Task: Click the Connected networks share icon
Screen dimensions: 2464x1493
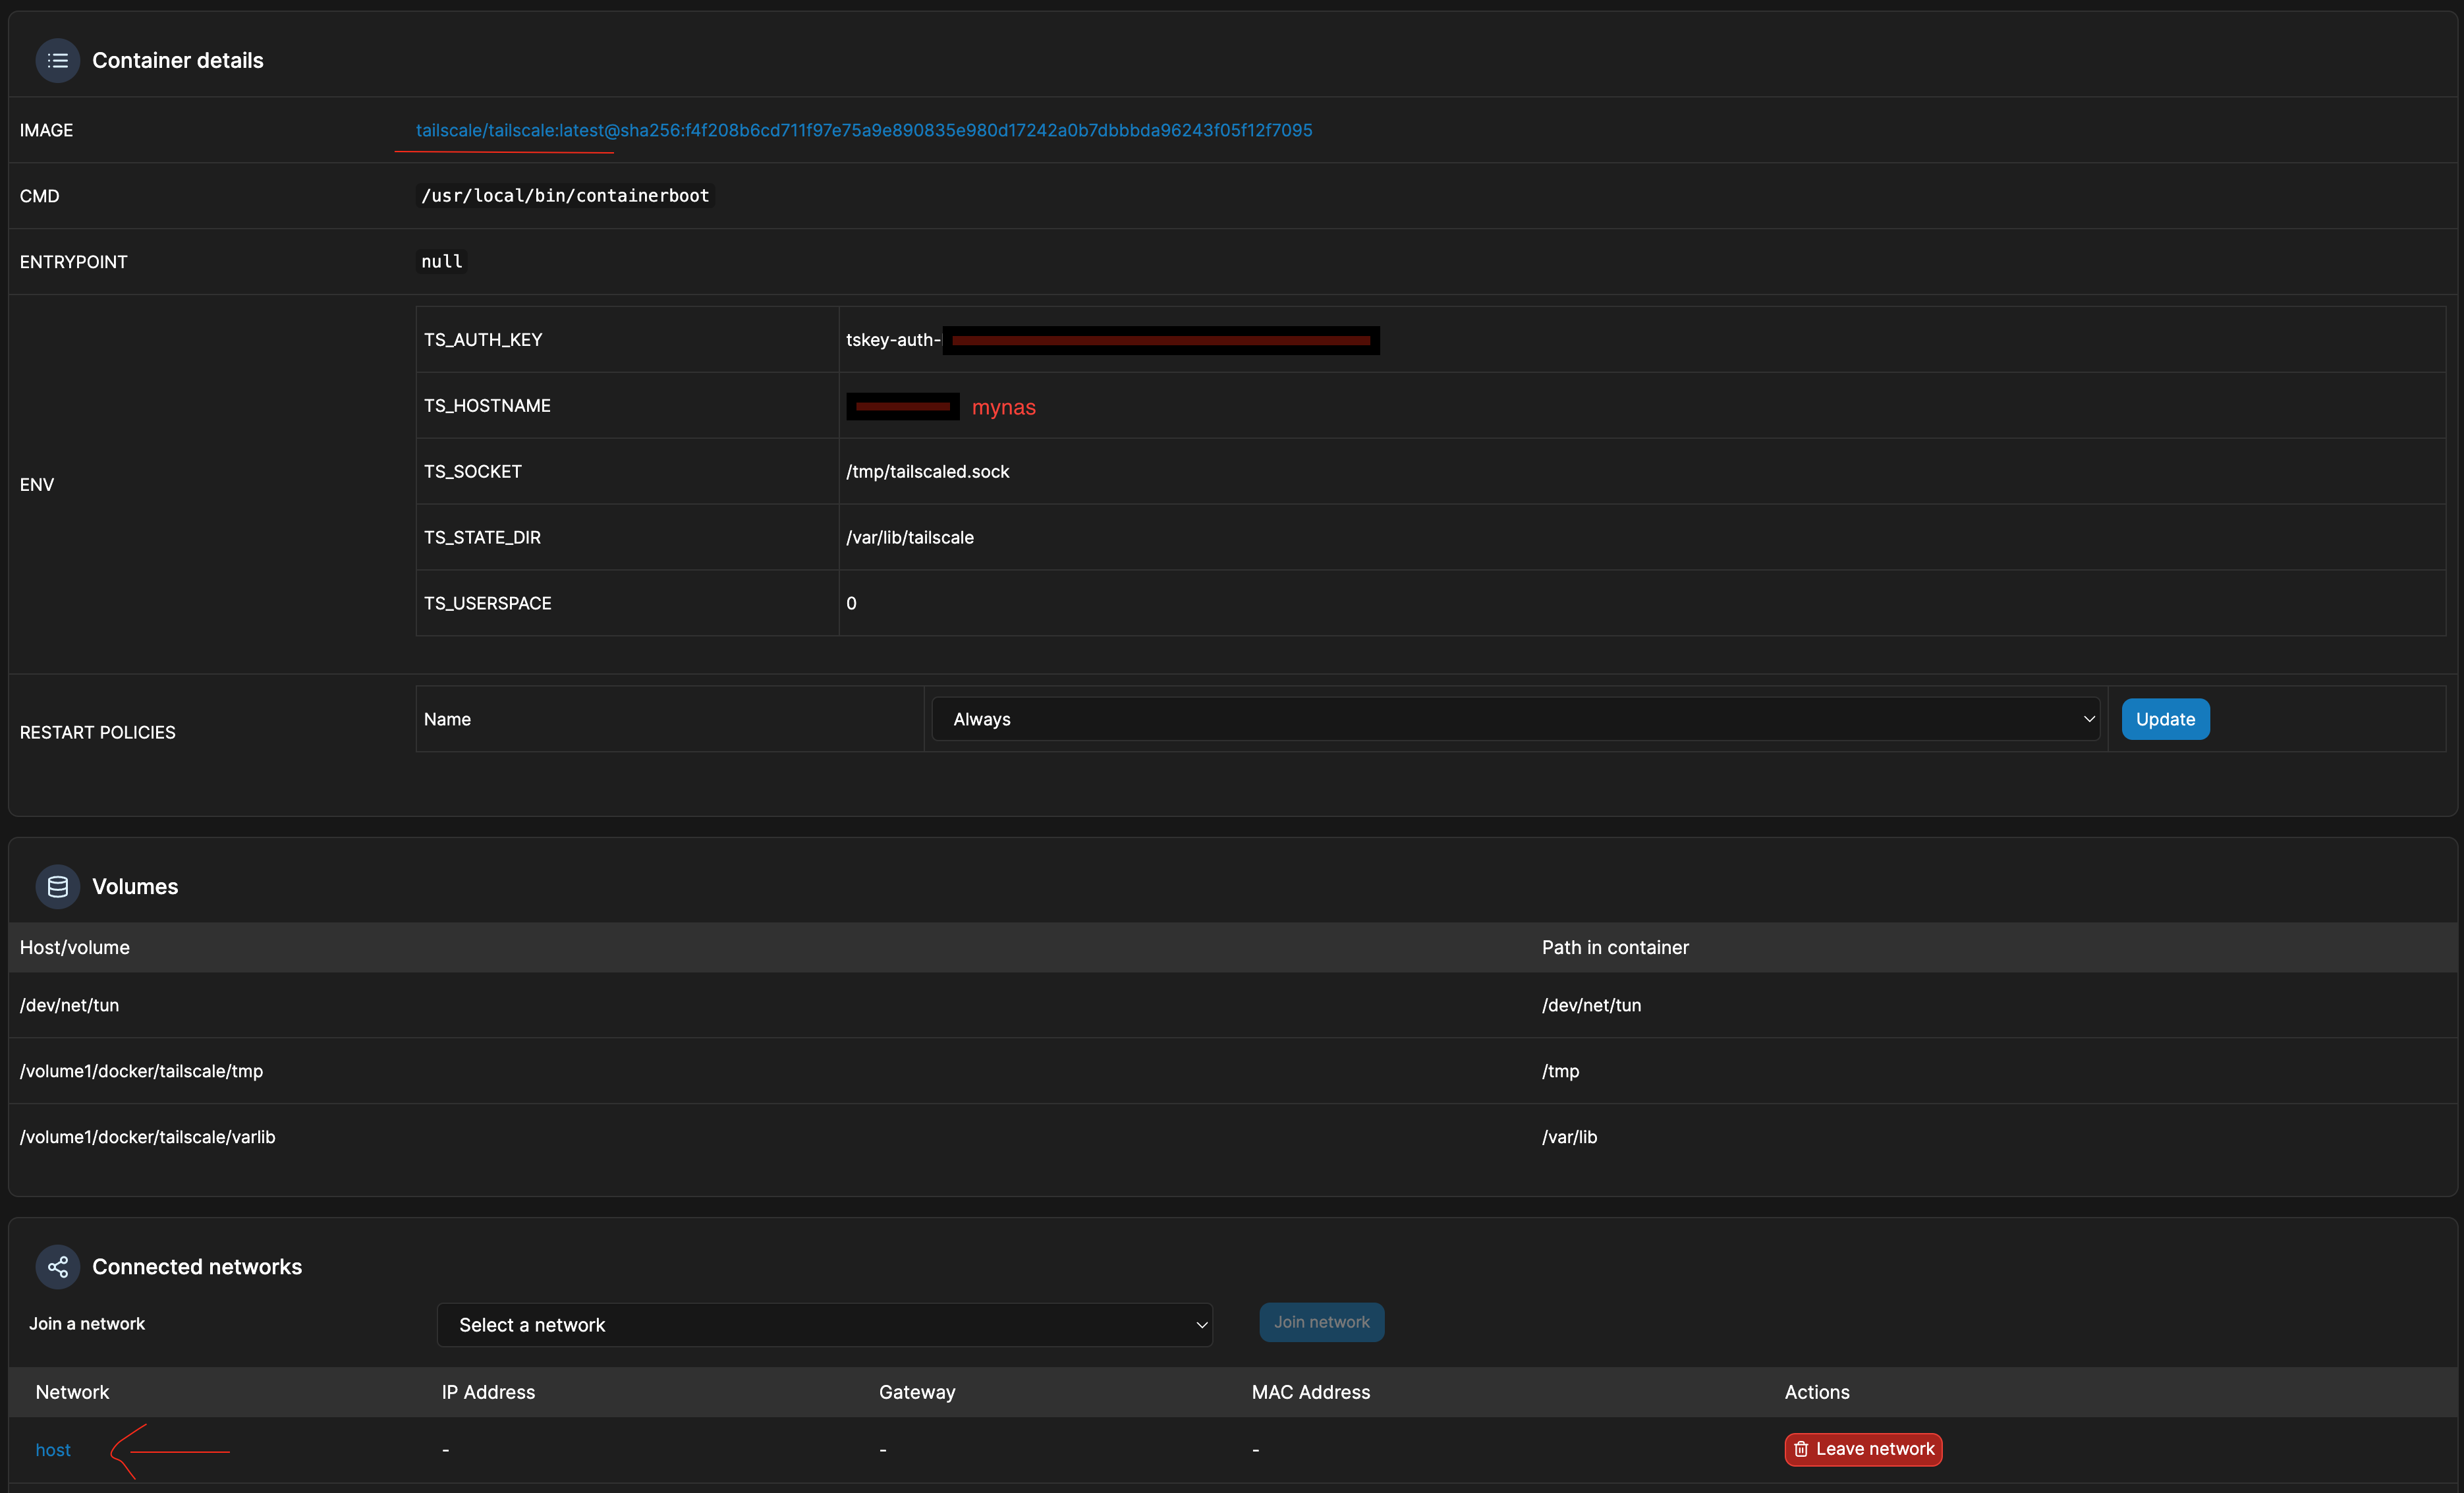Action: tap(58, 1266)
